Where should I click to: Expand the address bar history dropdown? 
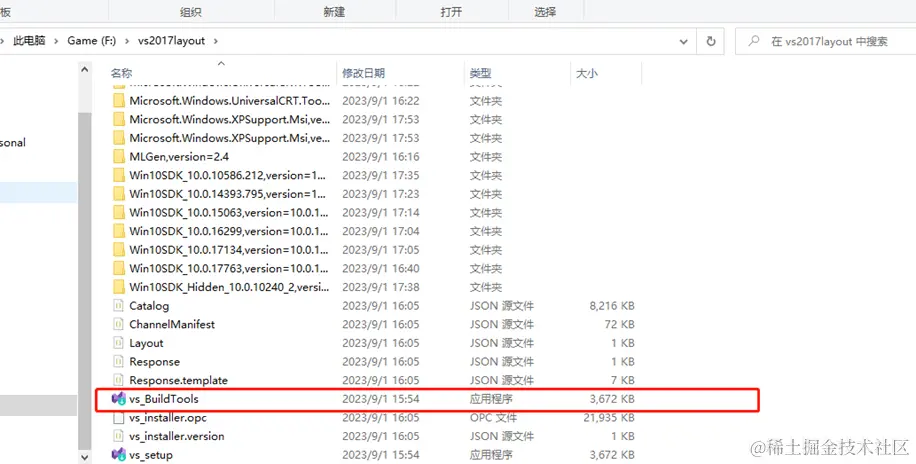click(683, 41)
